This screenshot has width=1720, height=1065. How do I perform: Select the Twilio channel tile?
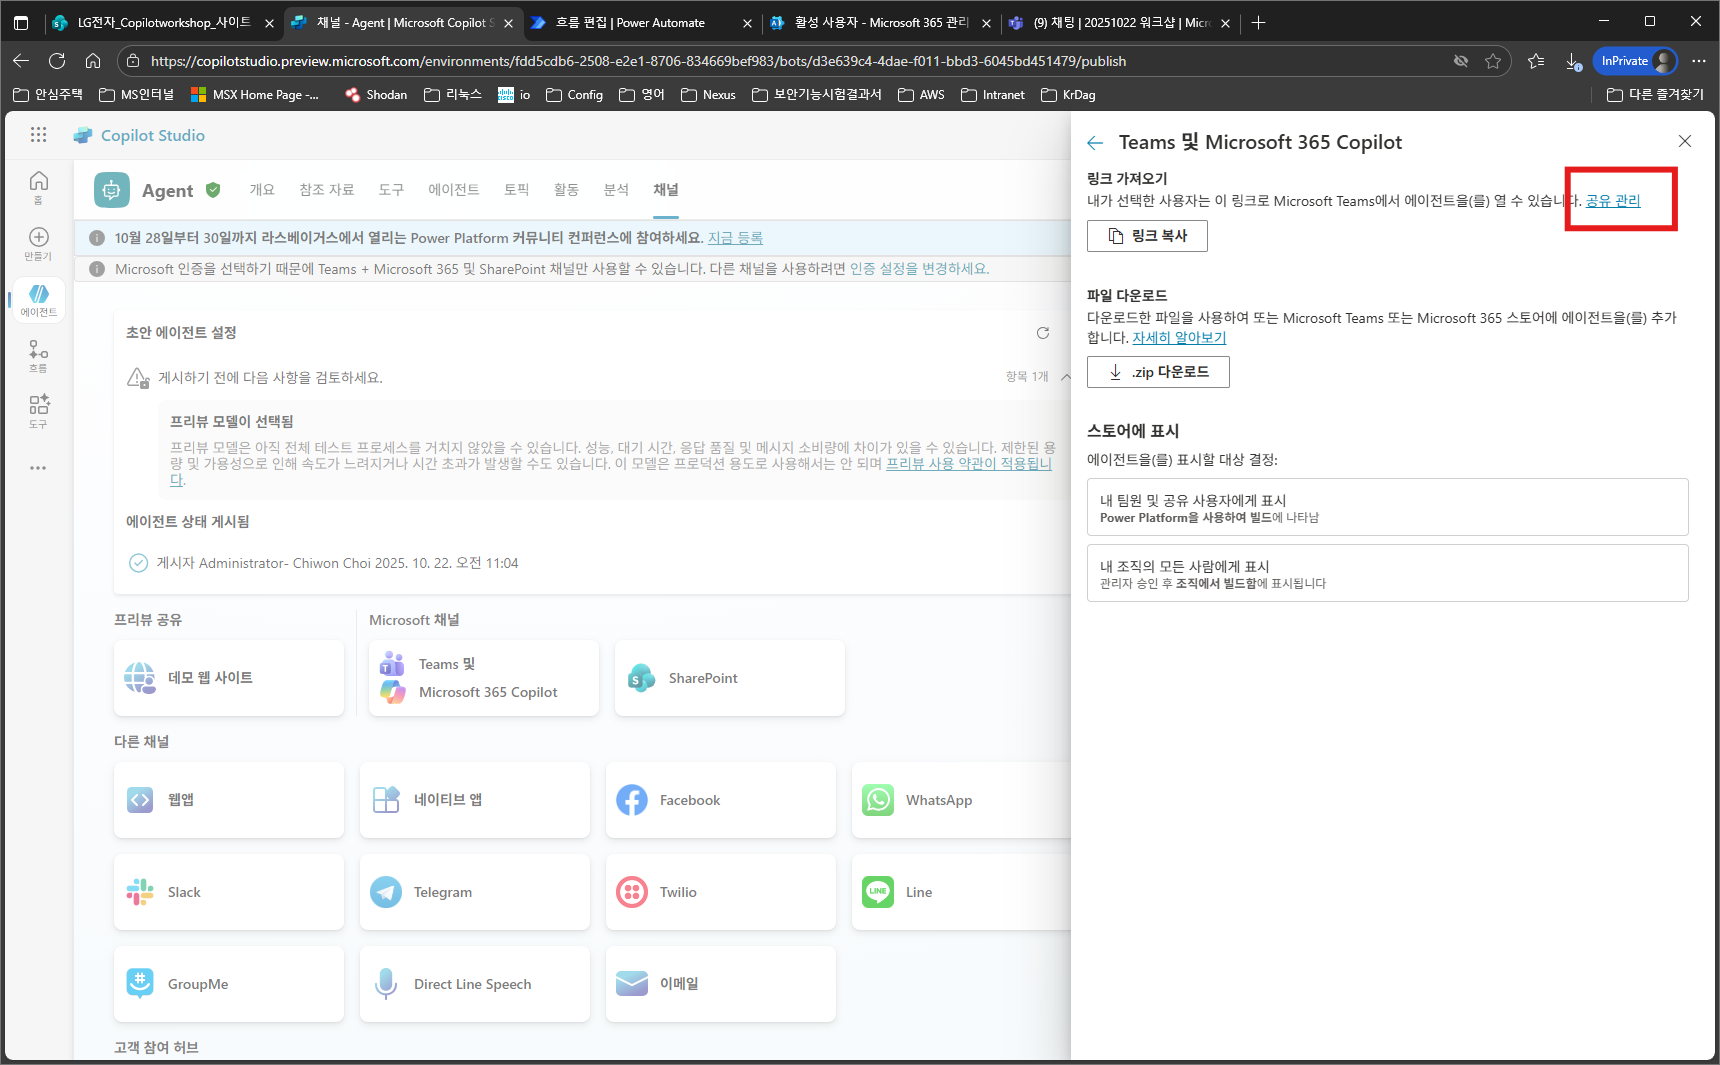click(x=720, y=892)
